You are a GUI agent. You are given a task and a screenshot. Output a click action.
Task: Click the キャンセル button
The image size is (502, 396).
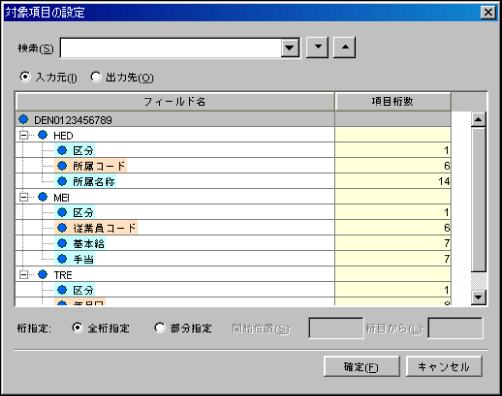[444, 367]
